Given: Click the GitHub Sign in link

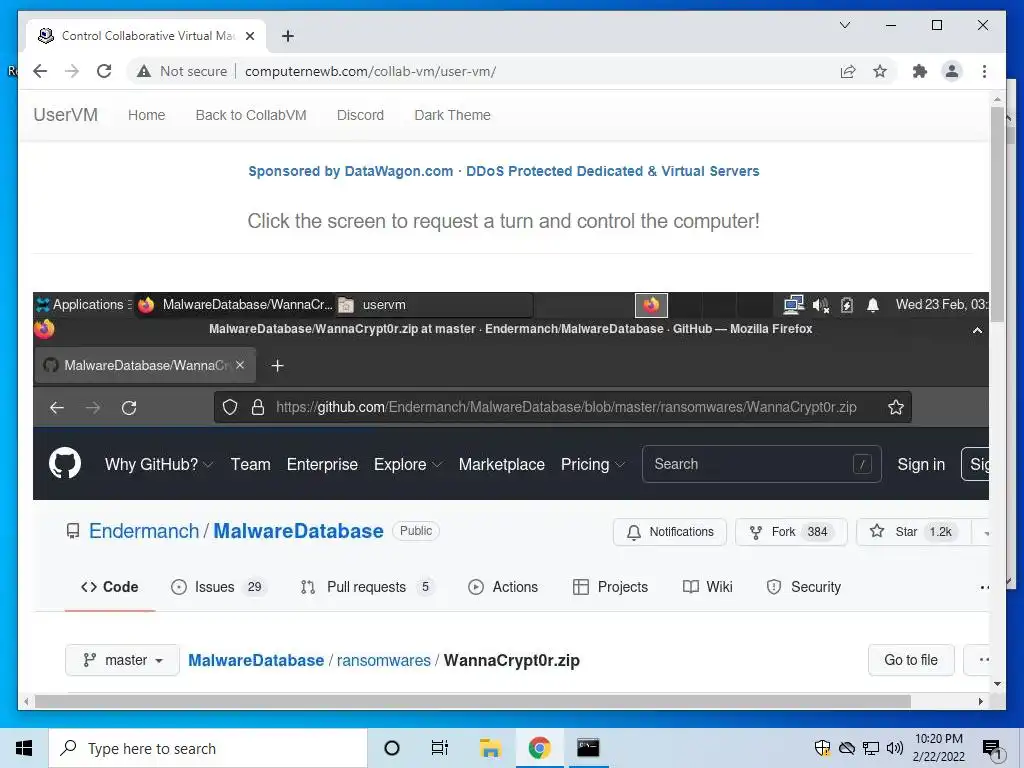Looking at the screenshot, I should [x=921, y=464].
